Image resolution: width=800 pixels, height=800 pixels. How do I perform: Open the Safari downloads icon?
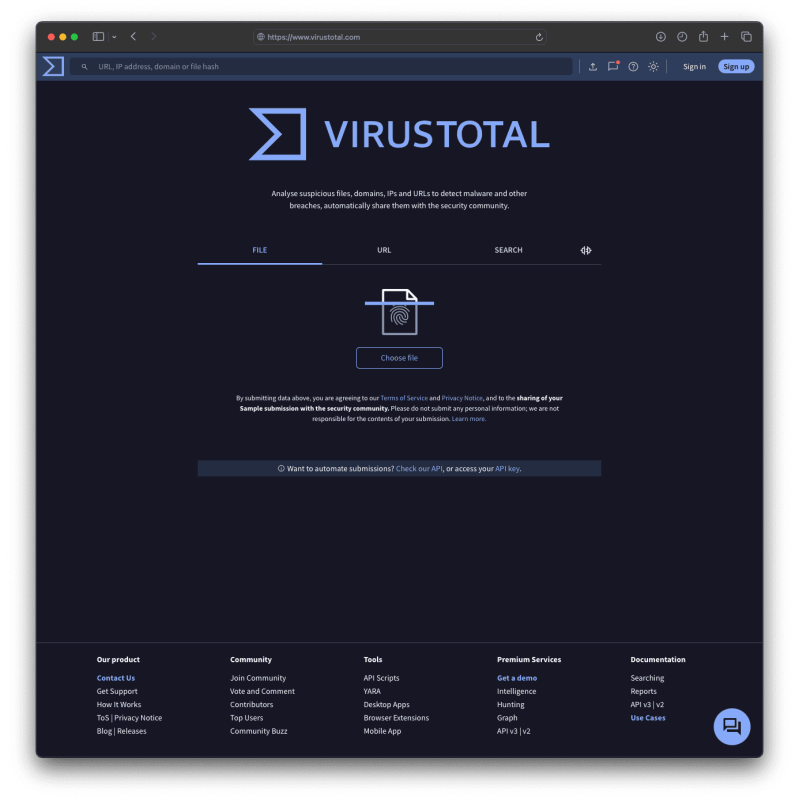(x=661, y=37)
